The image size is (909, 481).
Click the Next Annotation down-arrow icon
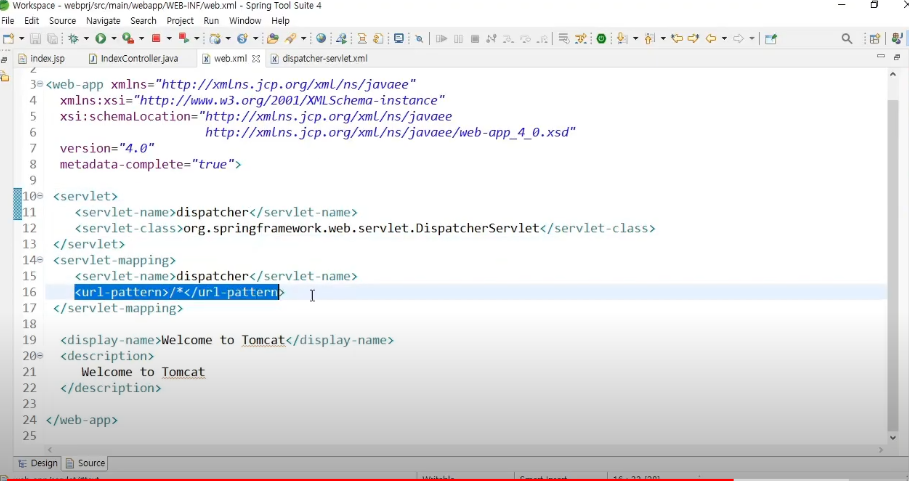point(621,39)
